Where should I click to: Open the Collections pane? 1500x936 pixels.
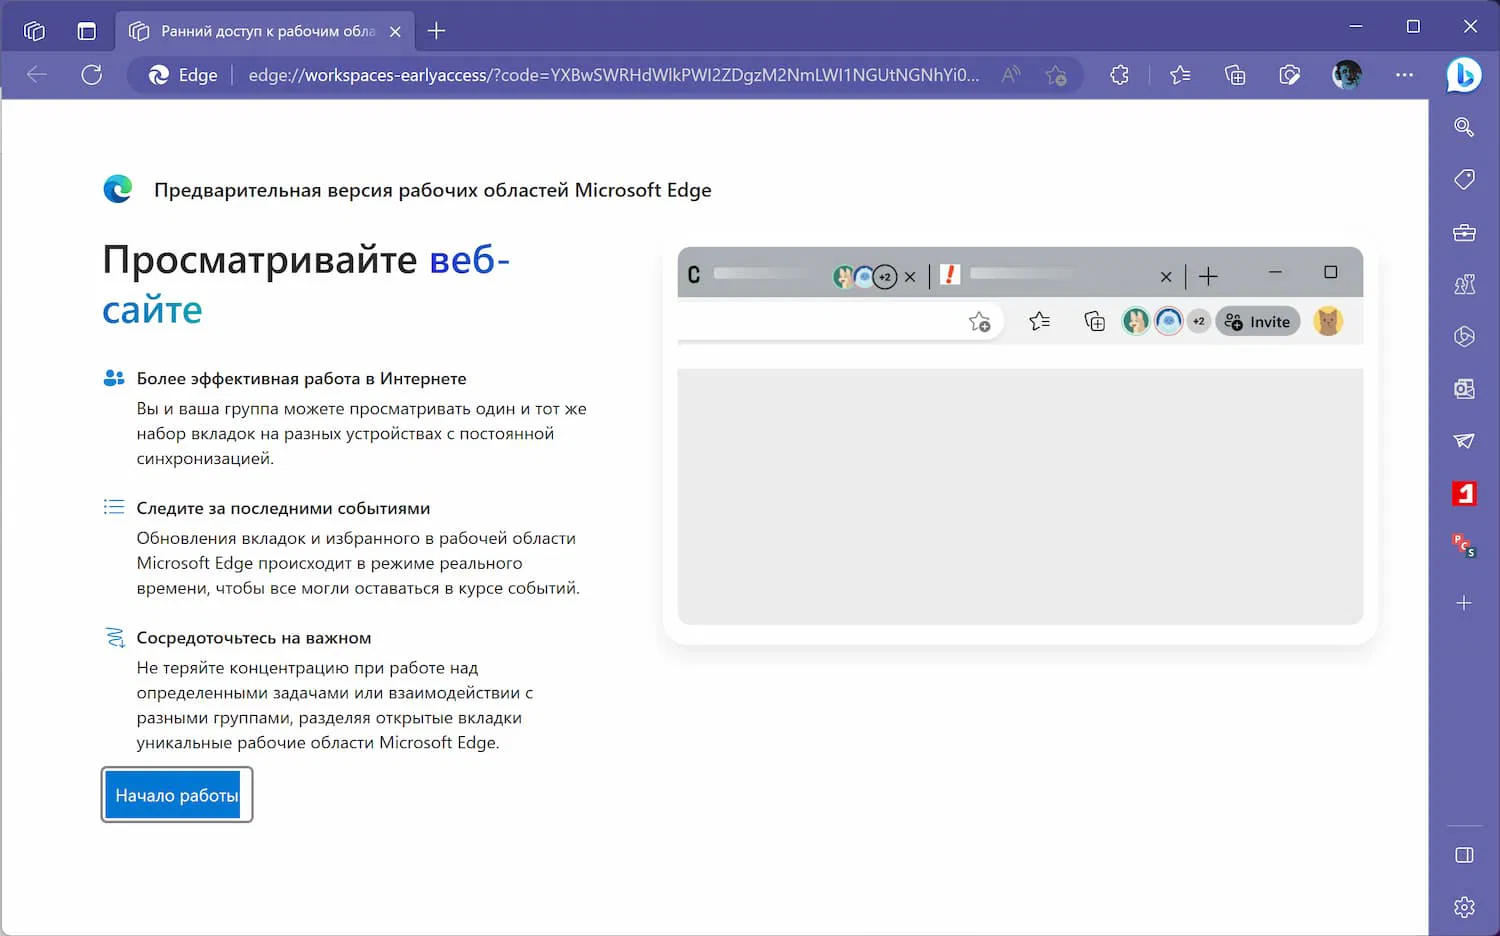1235,75
